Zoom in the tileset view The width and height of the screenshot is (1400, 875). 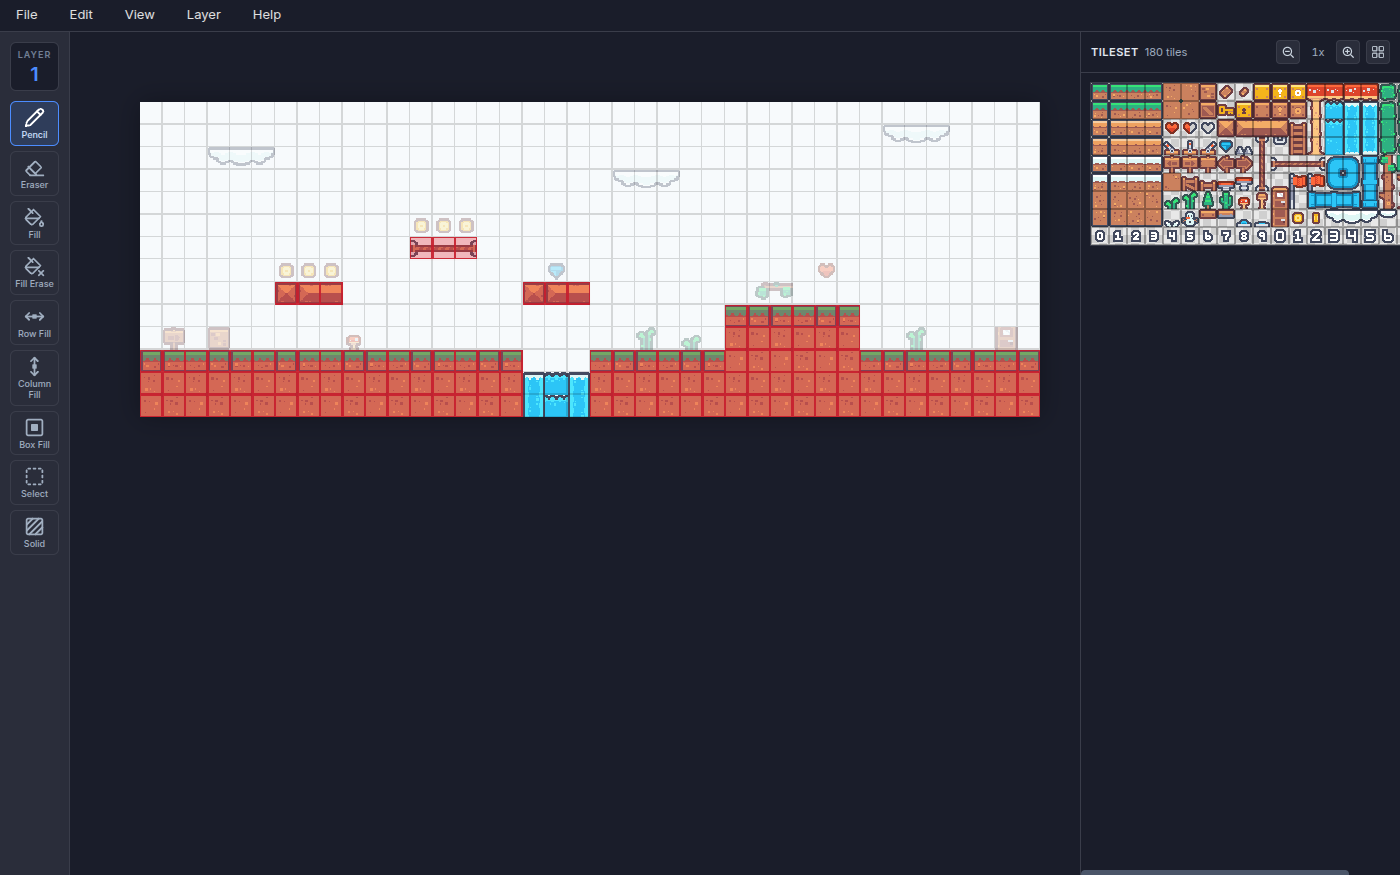1348,52
